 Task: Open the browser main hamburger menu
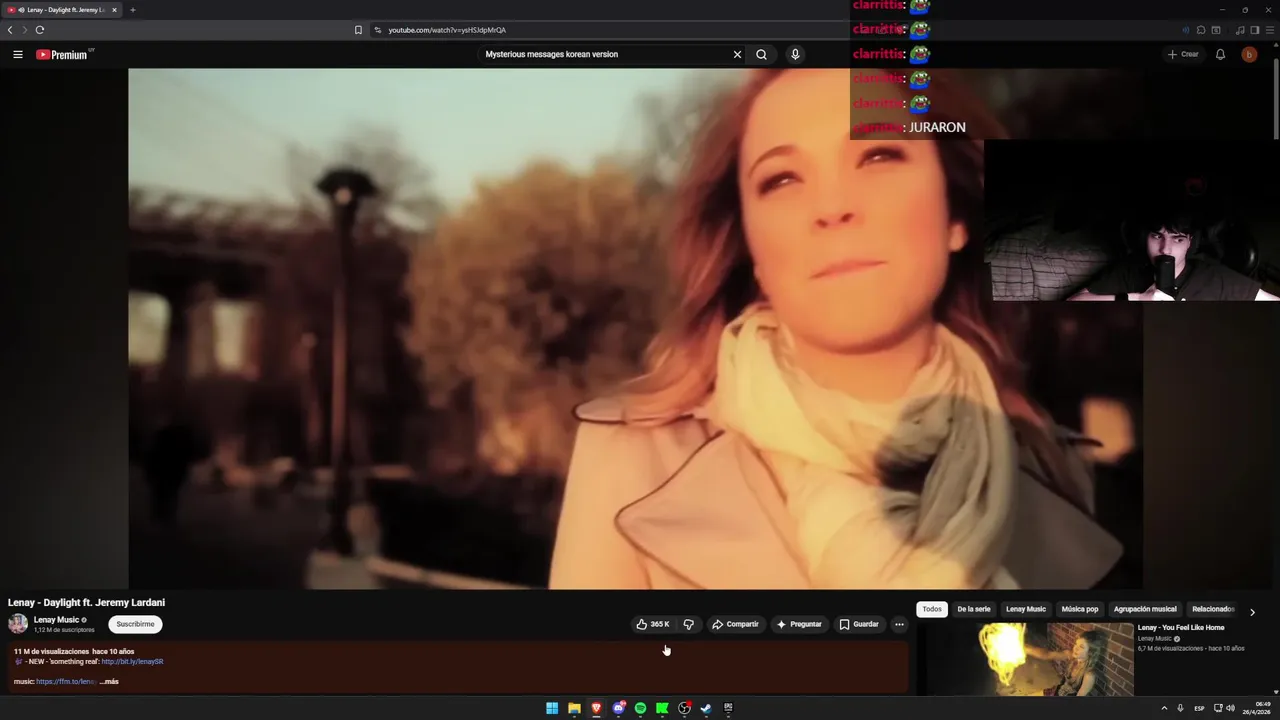tap(1270, 30)
